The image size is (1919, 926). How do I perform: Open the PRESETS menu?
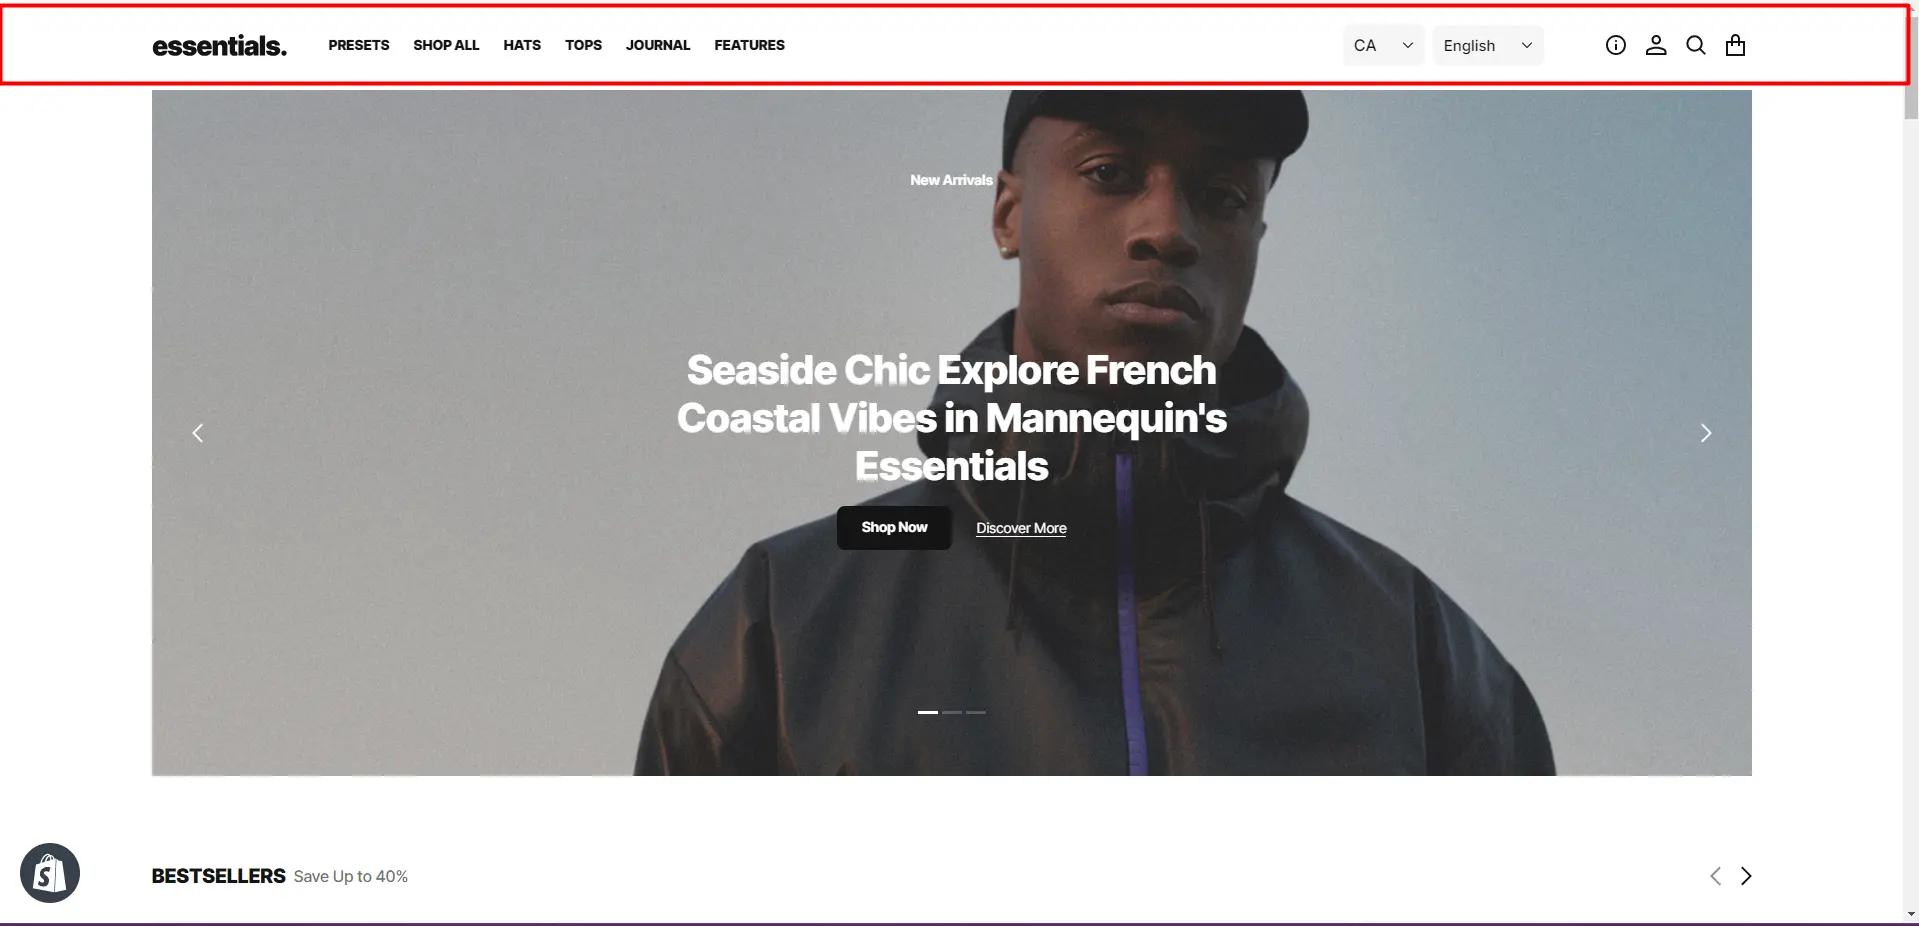click(359, 45)
